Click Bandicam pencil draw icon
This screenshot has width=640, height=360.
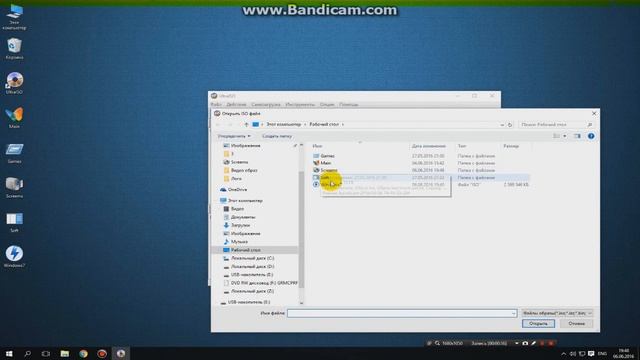coord(533,344)
